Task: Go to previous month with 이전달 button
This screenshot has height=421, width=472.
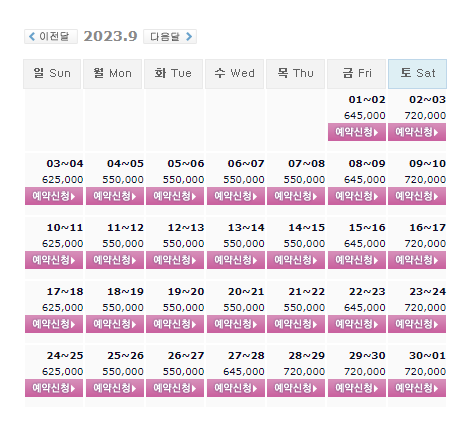Action: (x=51, y=36)
